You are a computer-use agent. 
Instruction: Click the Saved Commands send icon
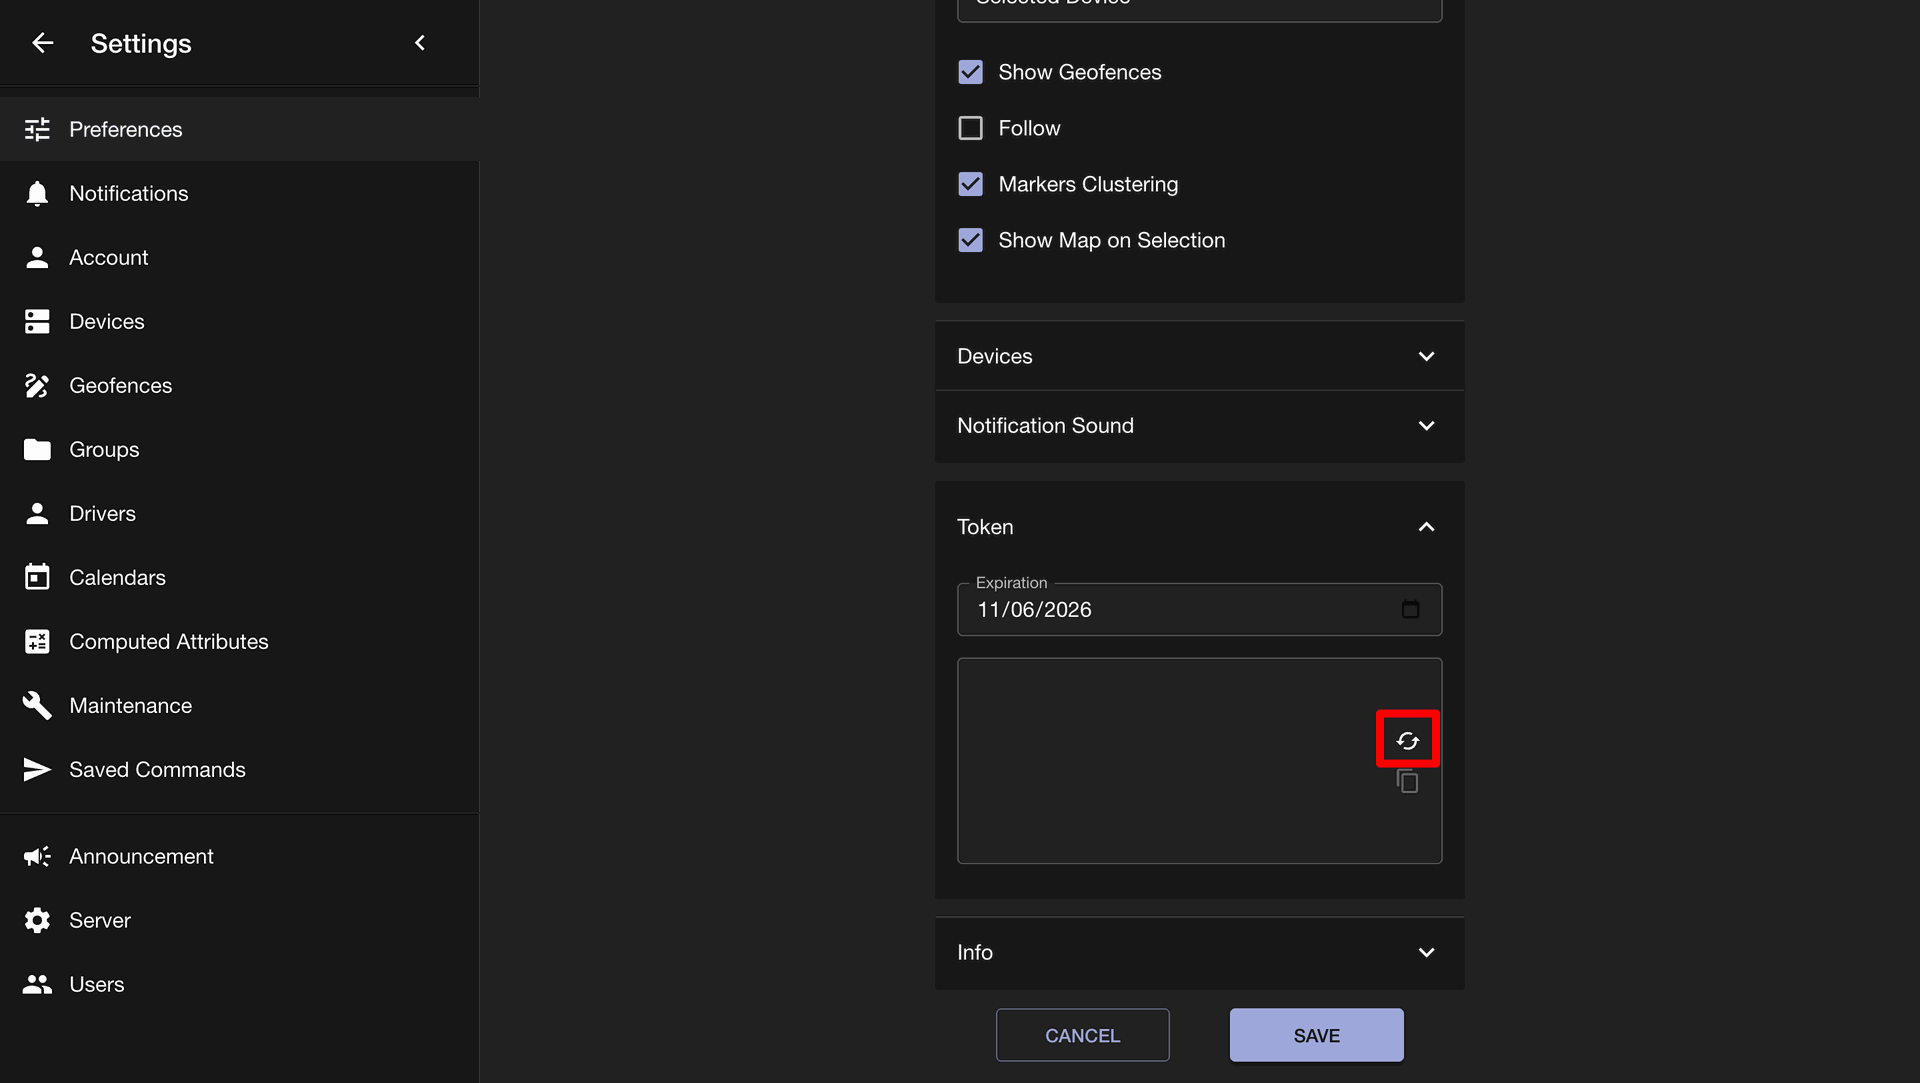(37, 769)
